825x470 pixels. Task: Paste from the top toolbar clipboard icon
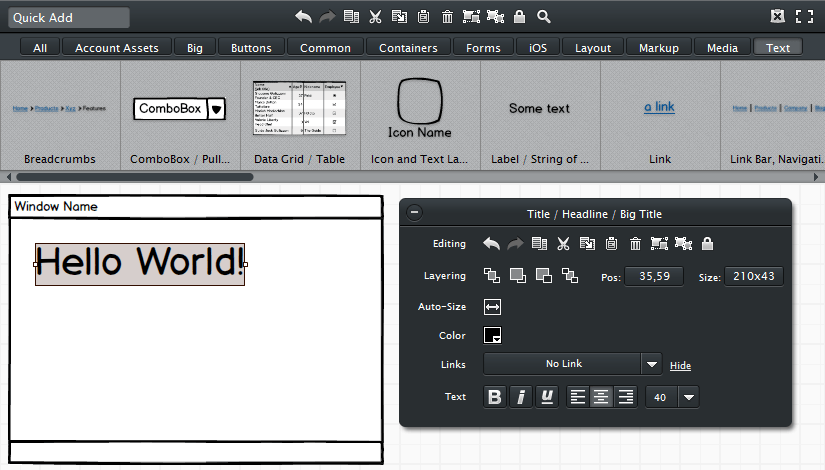point(423,17)
